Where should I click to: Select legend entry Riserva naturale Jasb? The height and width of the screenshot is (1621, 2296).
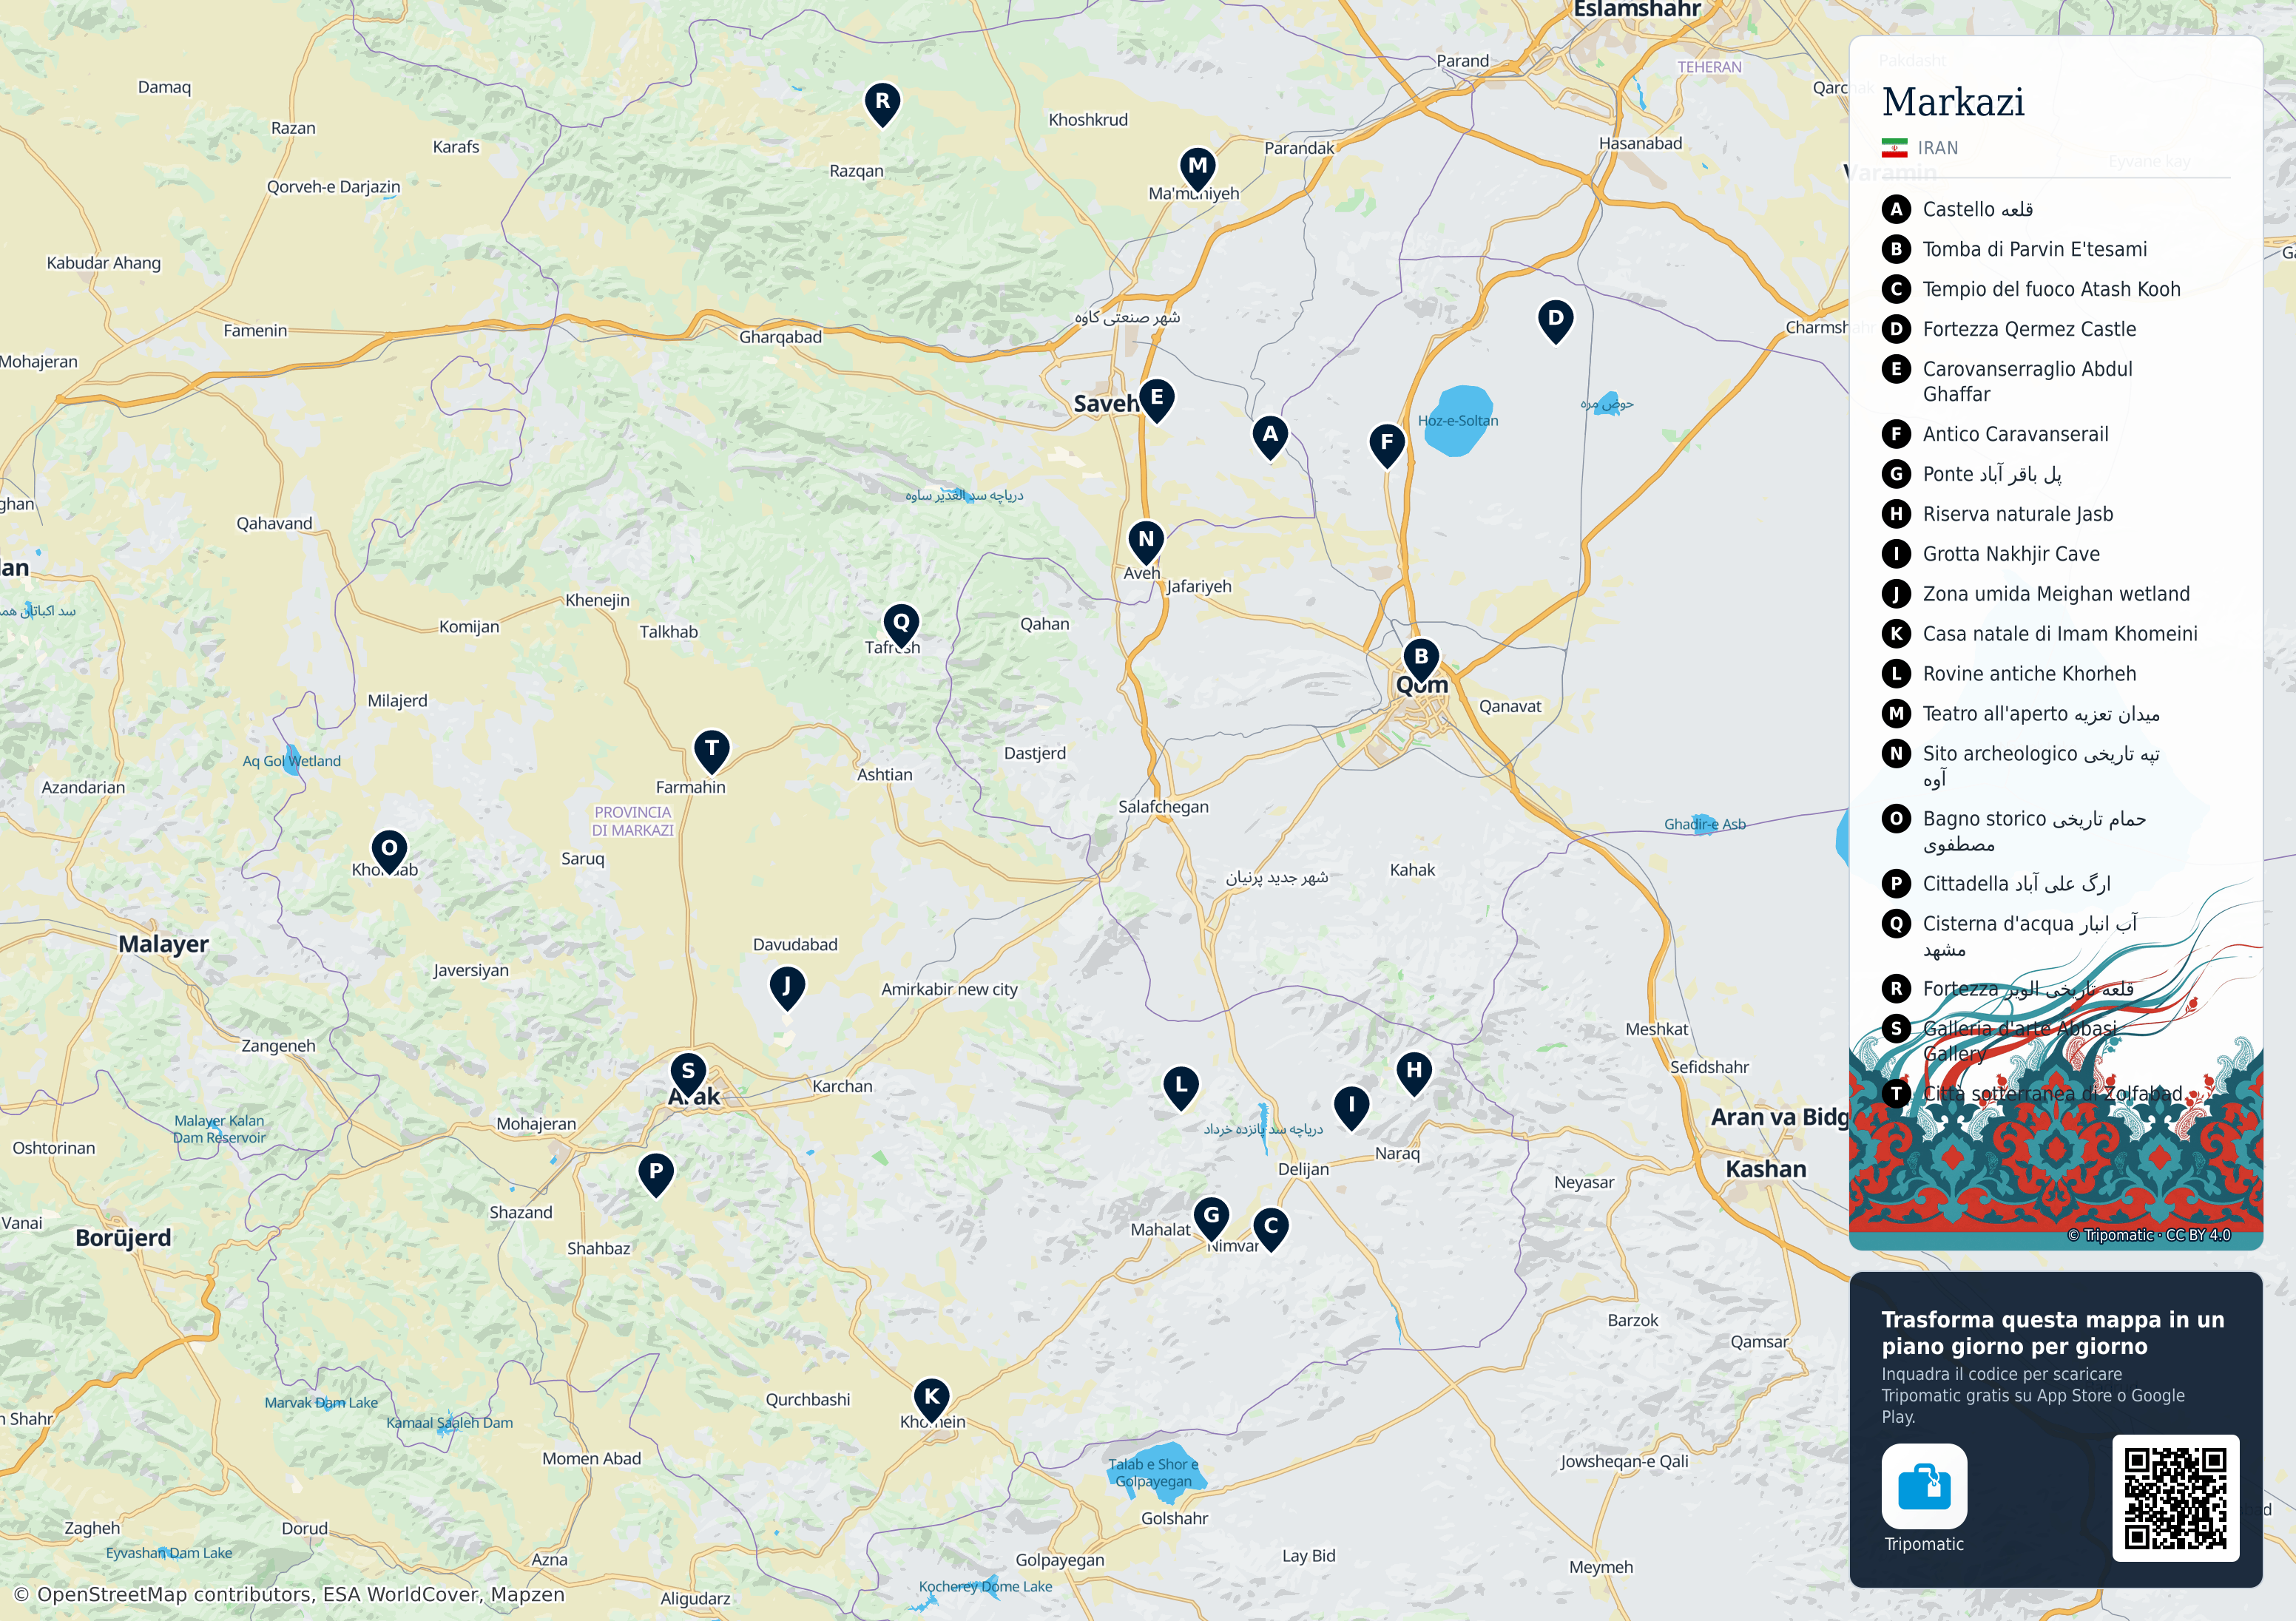2017,514
